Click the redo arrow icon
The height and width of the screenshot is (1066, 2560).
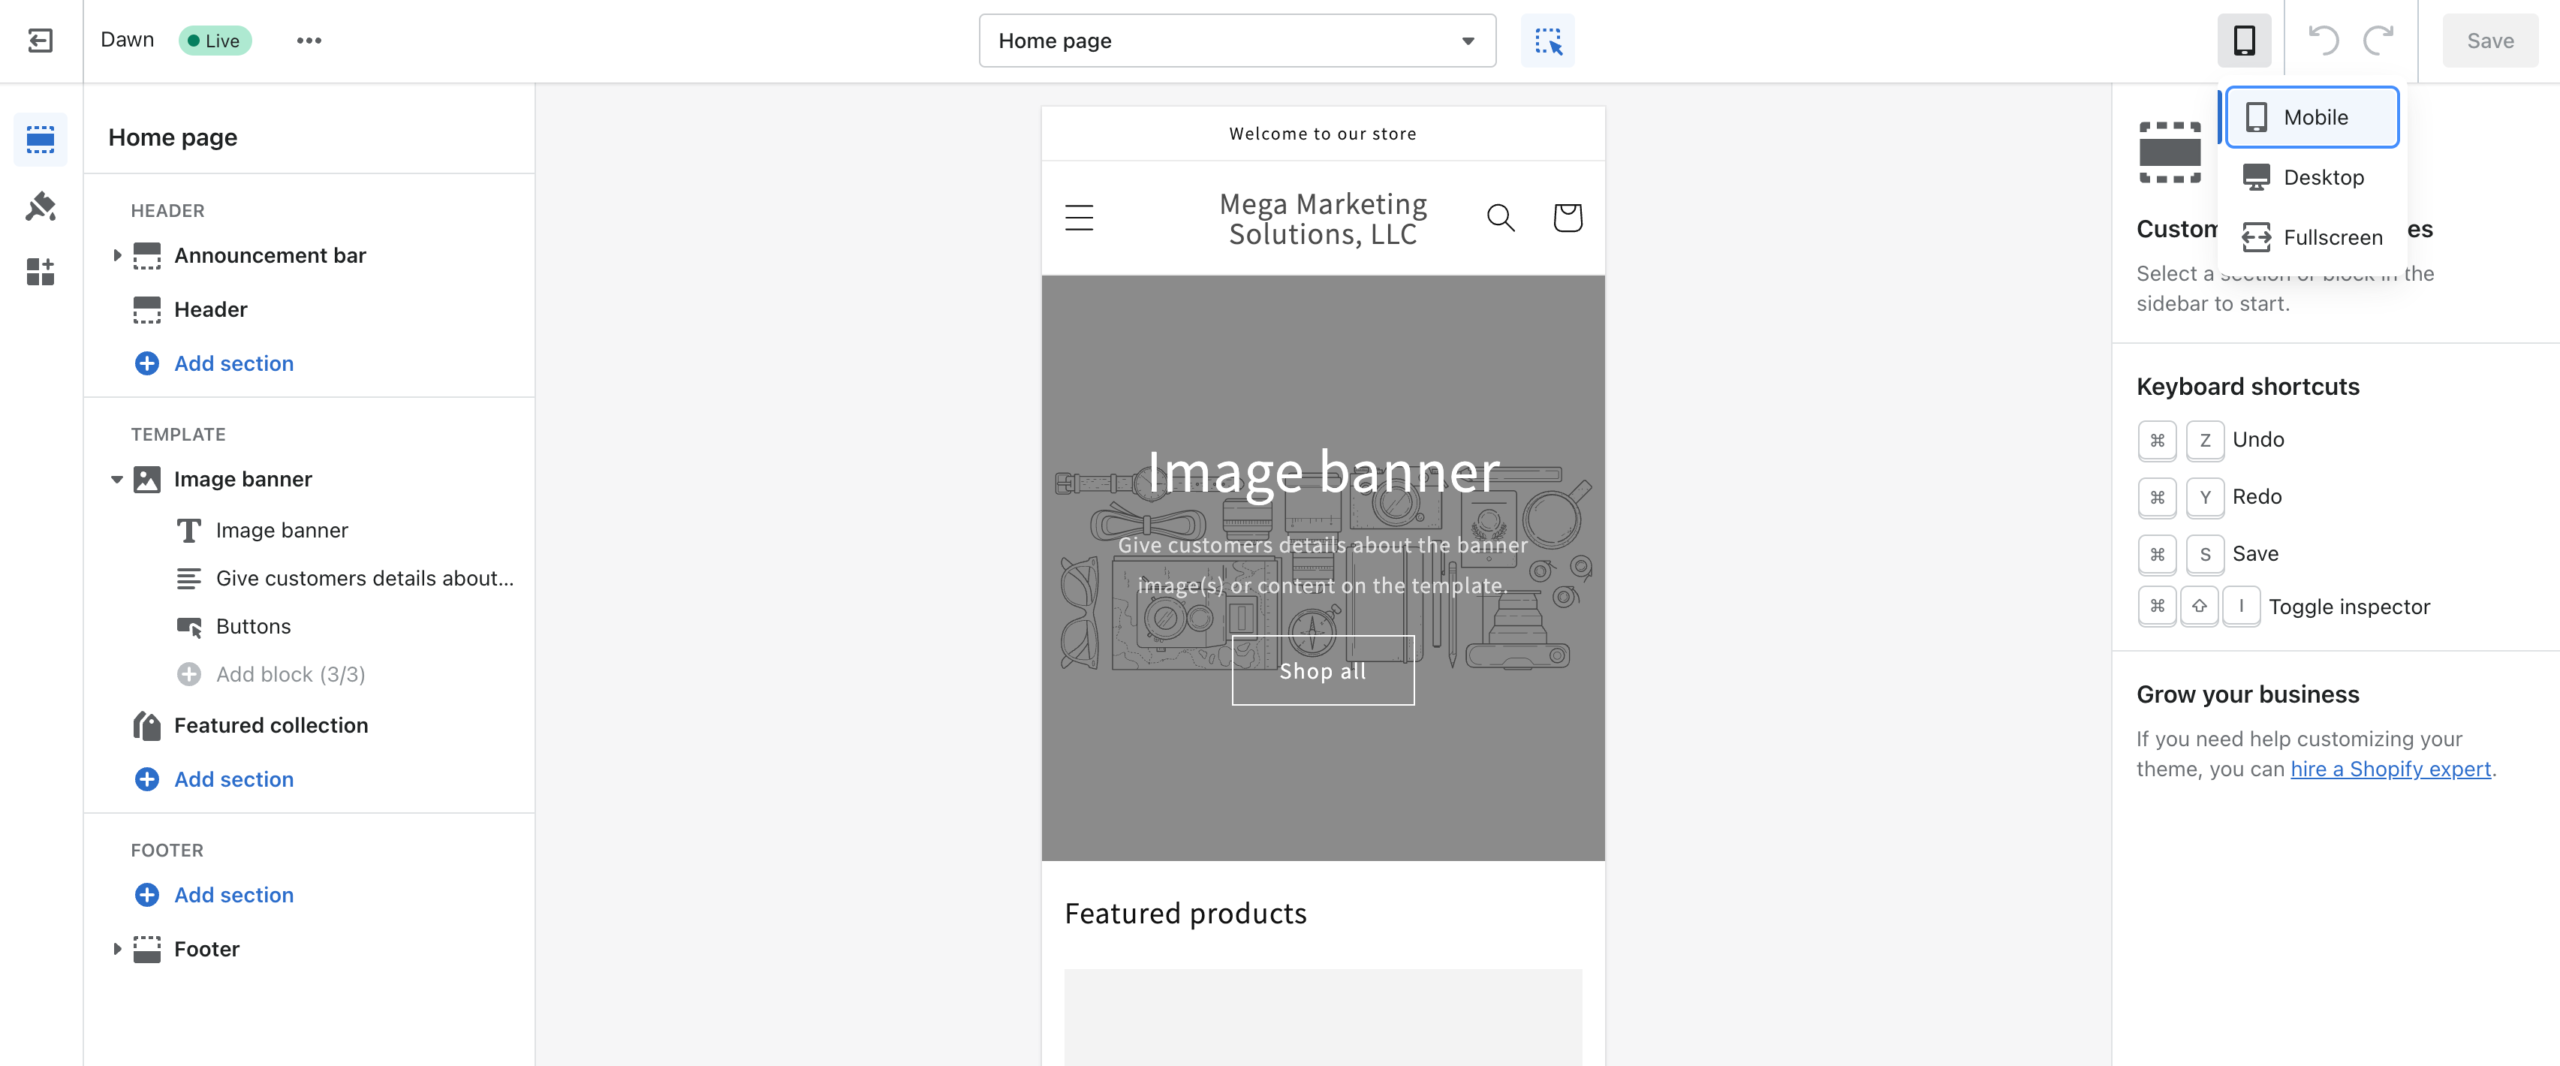[x=2378, y=41]
